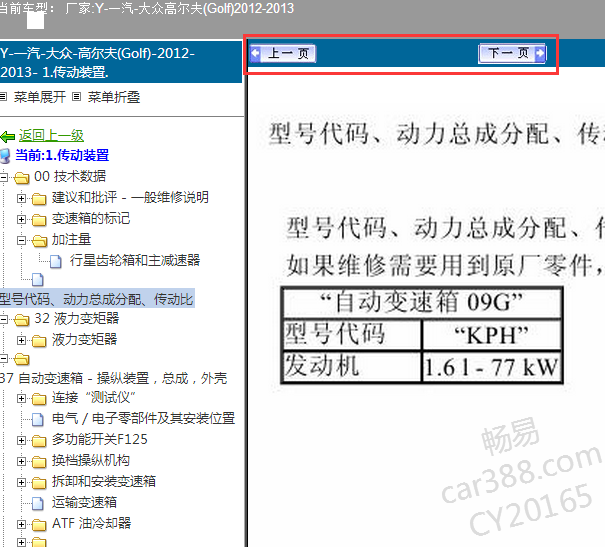Viewport: 605px width, 547px height.
Task: Click folder icon of 建议和批评 - 一般维修说明
Action: tap(39, 199)
